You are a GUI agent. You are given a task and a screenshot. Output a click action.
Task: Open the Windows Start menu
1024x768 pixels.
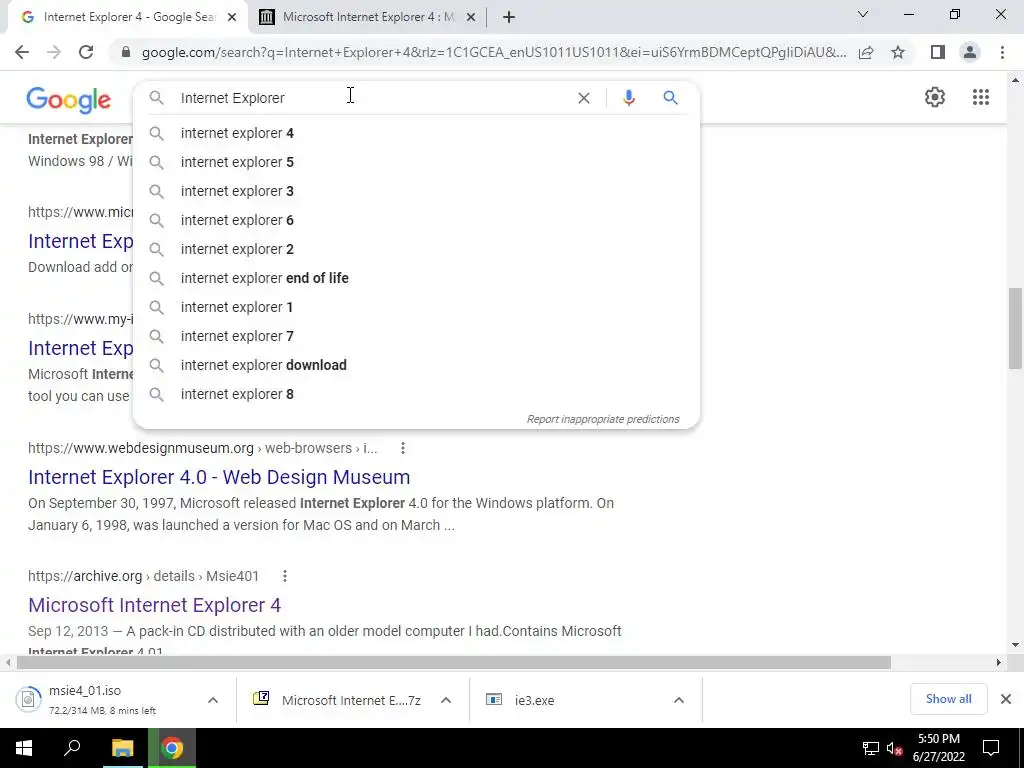(x=24, y=748)
